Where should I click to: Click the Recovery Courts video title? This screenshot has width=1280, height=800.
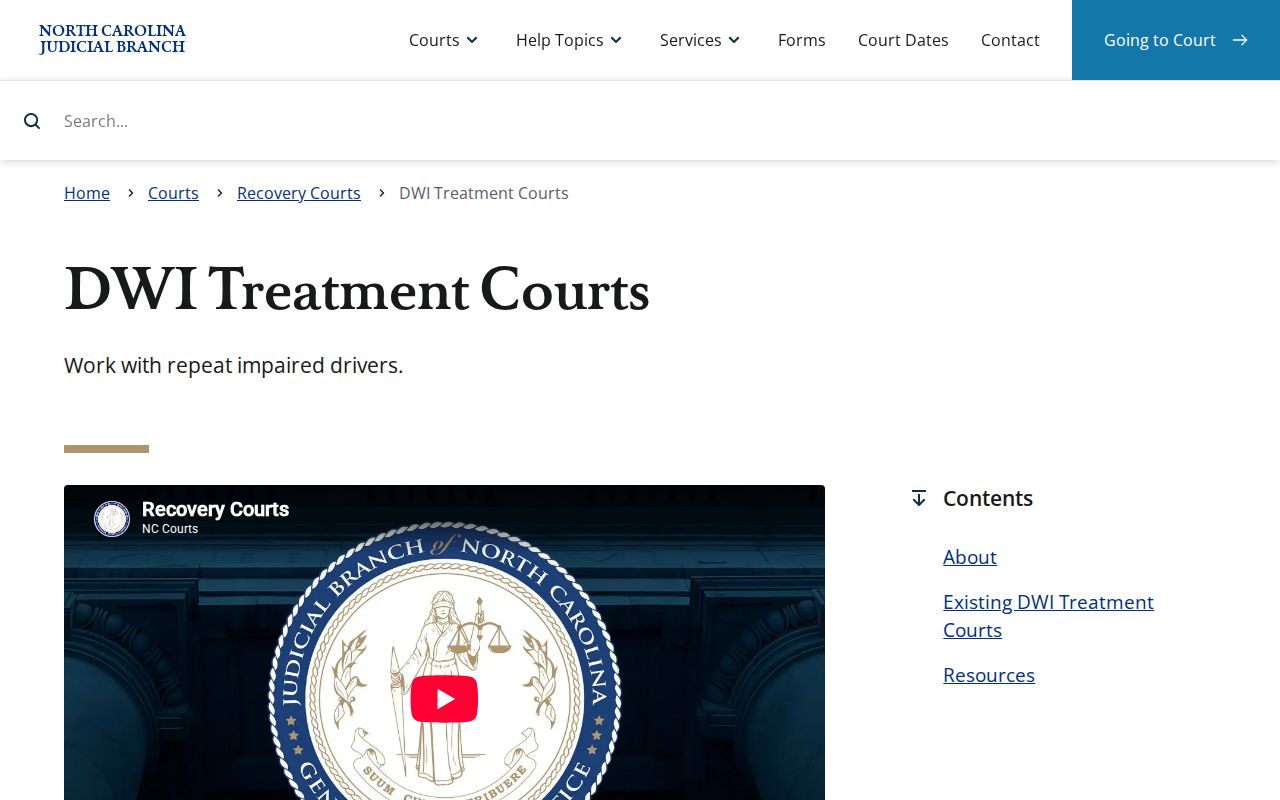pos(215,509)
